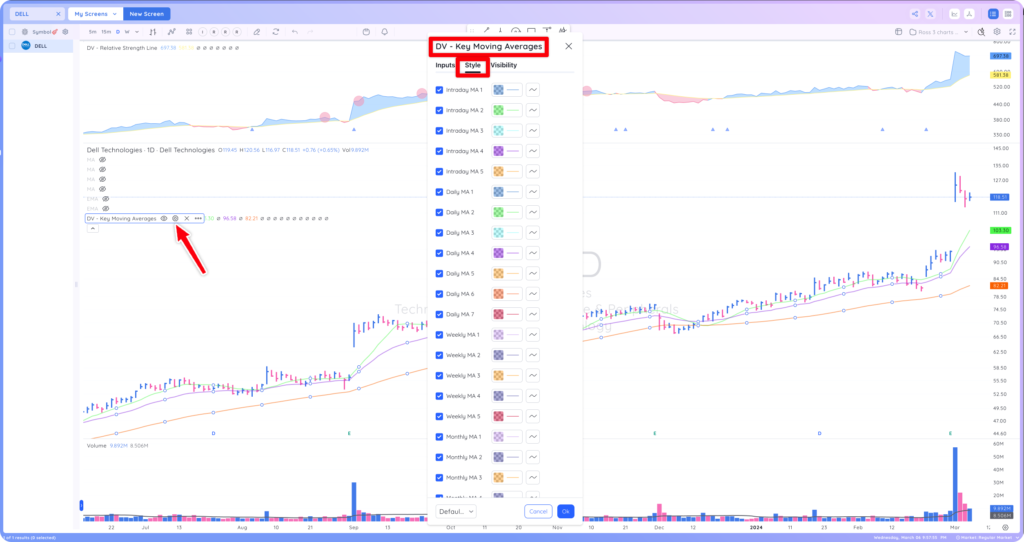Screen dimensions: 1024x542
Task: Click the share icon at top right
Action: [915, 14]
